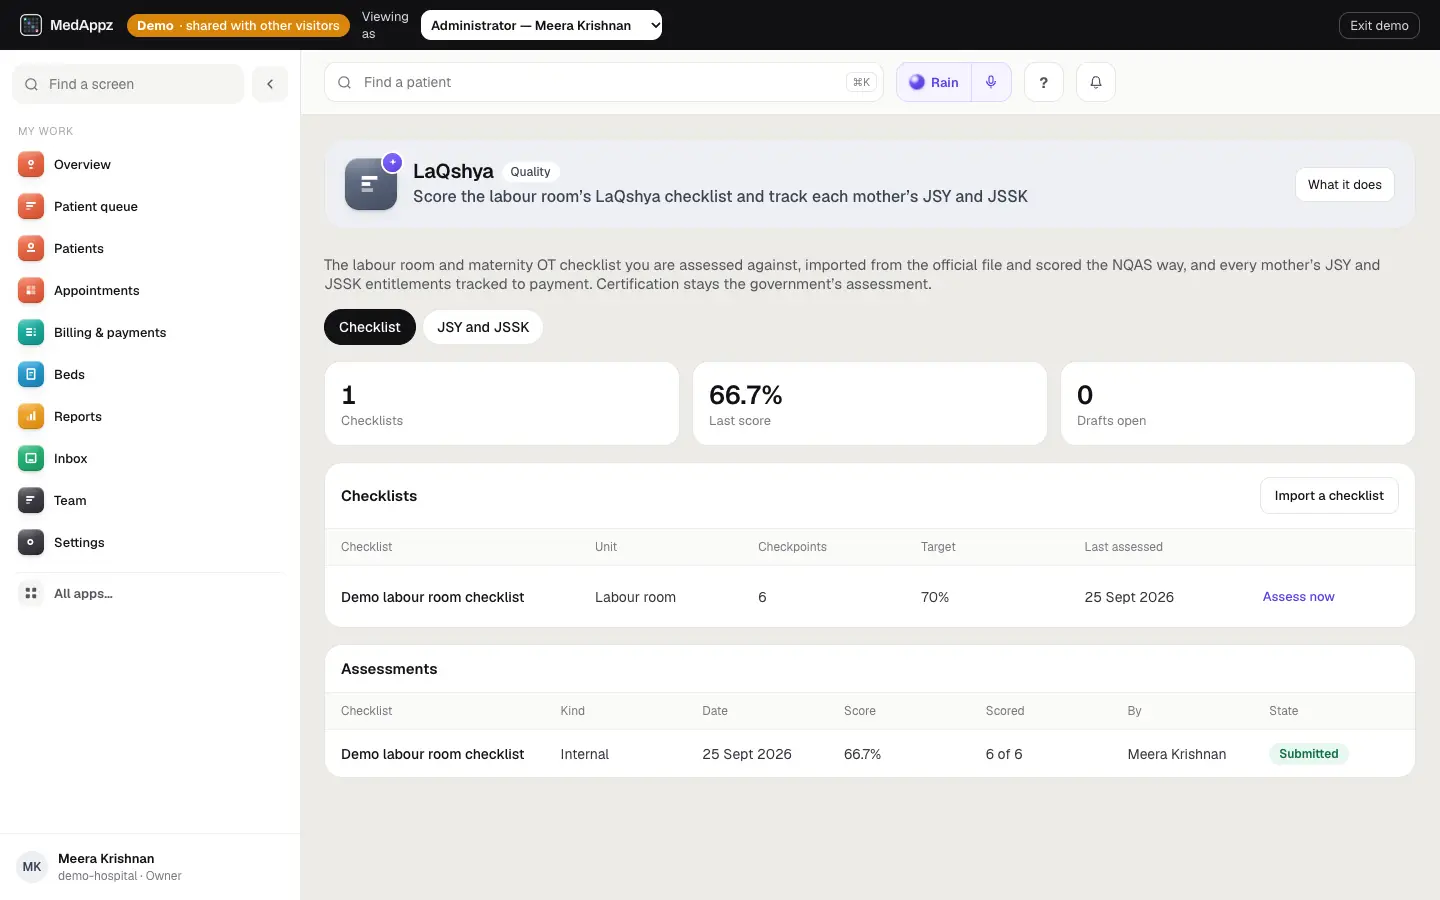
Task: Focus the Find a screen search box
Action: 128,84
